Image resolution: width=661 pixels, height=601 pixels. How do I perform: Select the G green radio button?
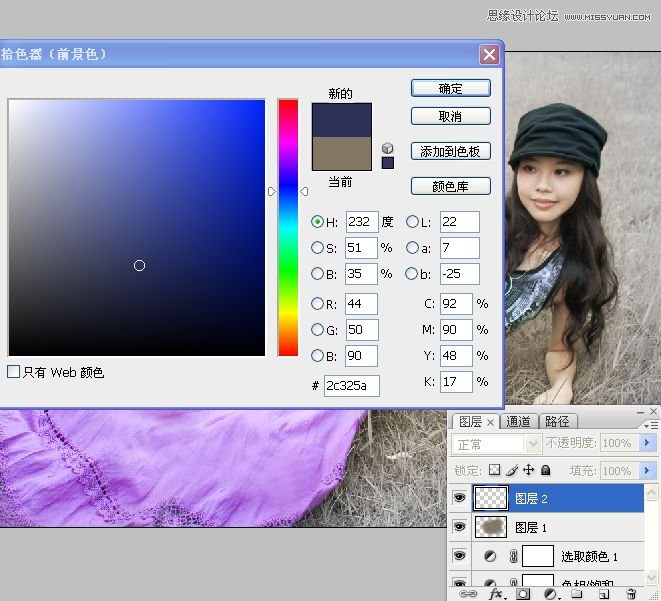(x=317, y=330)
